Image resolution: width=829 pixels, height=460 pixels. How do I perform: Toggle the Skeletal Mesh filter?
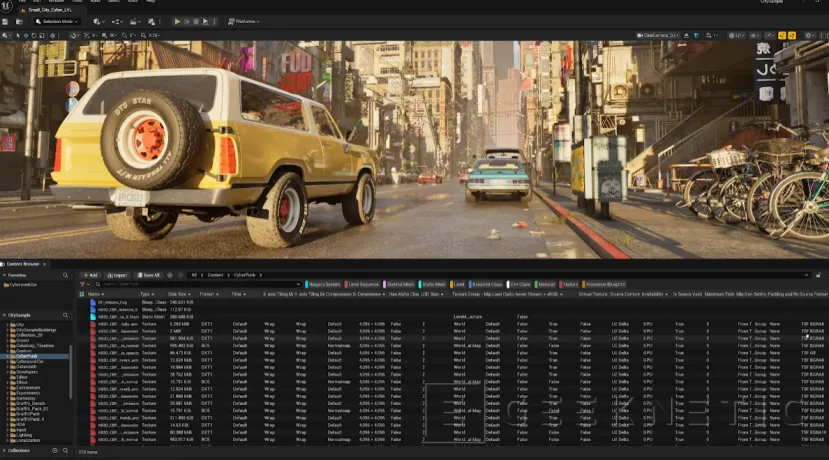[399, 284]
